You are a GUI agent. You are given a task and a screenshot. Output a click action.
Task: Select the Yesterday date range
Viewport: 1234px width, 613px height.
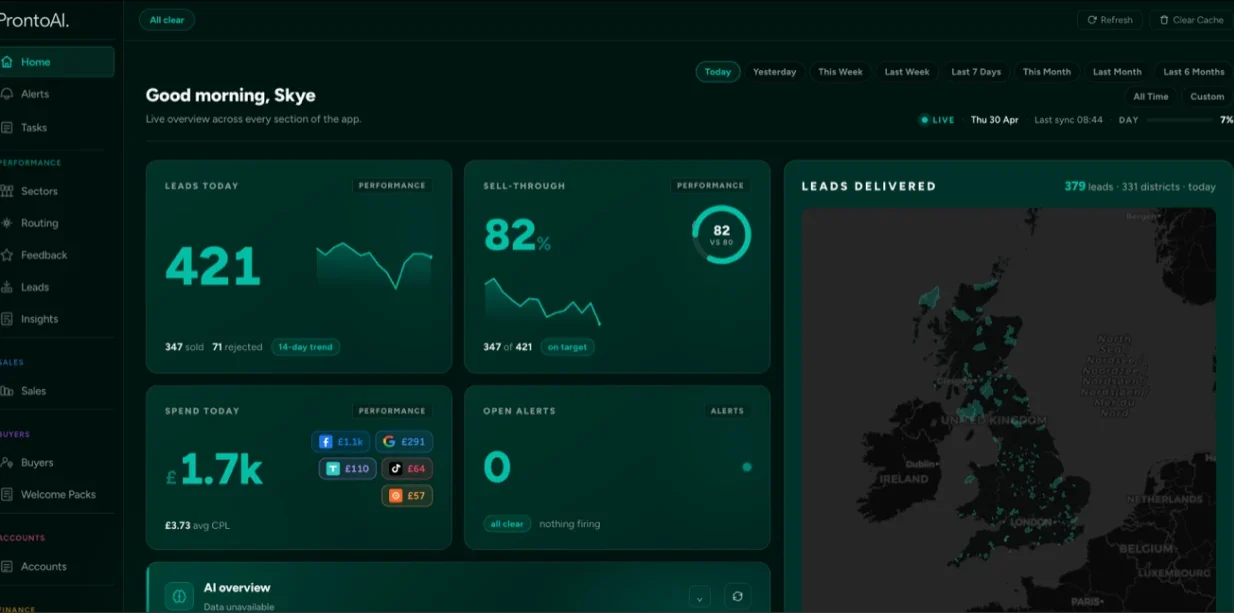click(x=775, y=72)
